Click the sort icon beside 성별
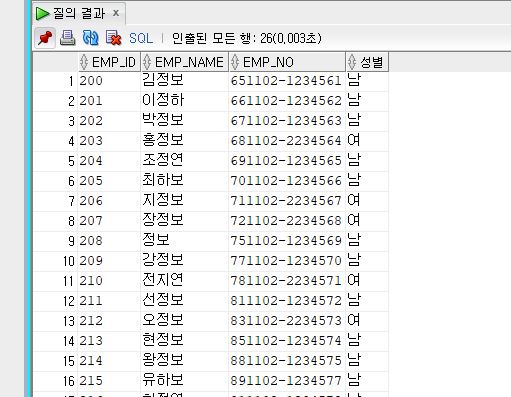The height and width of the screenshot is (397, 511). [352, 62]
